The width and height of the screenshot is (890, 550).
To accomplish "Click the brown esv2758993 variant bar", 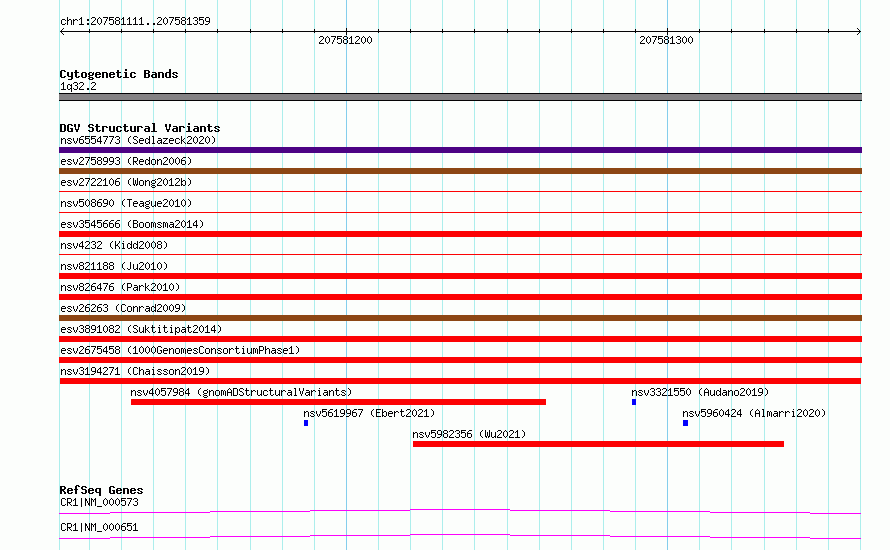I will (x=460, y=171).
